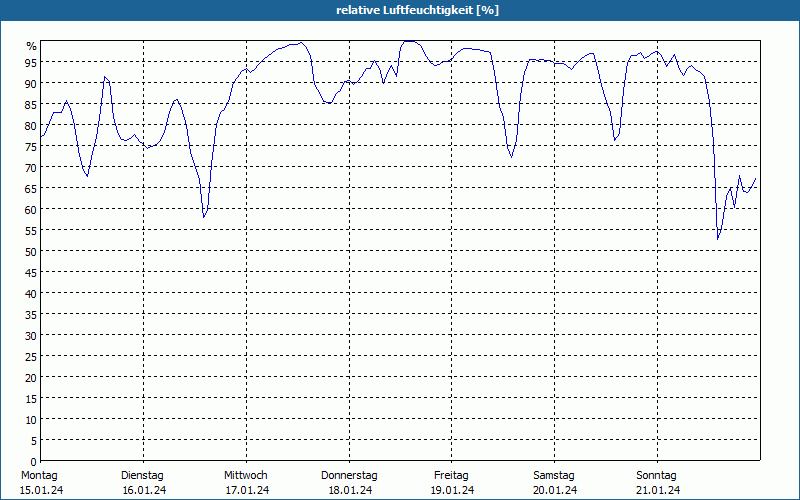Click the 'Samstag' day label
Screen dimensions: 800x500
[x=554, y=475]
